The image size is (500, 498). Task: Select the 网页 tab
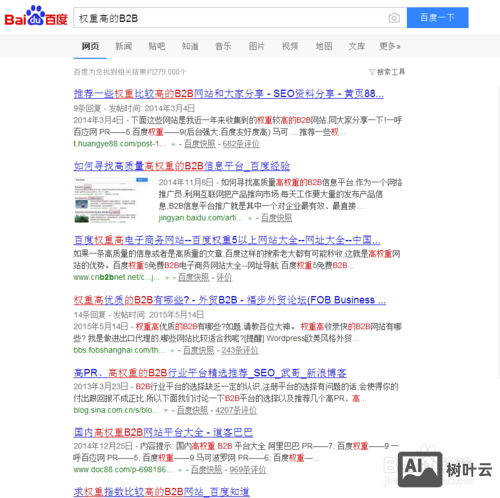point(90,46)
